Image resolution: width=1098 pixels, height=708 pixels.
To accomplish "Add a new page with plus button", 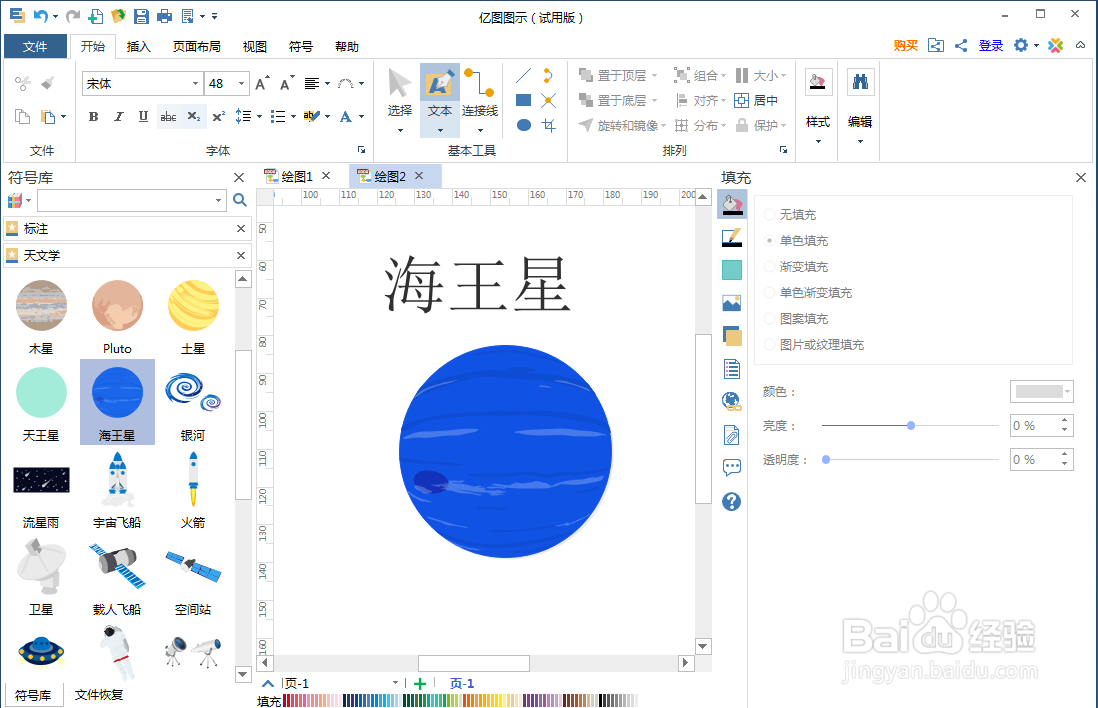I will point(419,683).
